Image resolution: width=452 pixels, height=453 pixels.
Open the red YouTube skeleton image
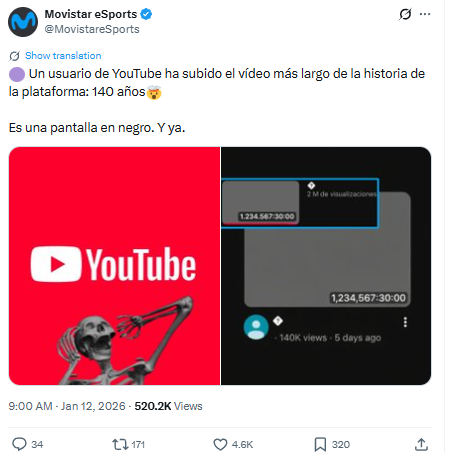point(114,266)
